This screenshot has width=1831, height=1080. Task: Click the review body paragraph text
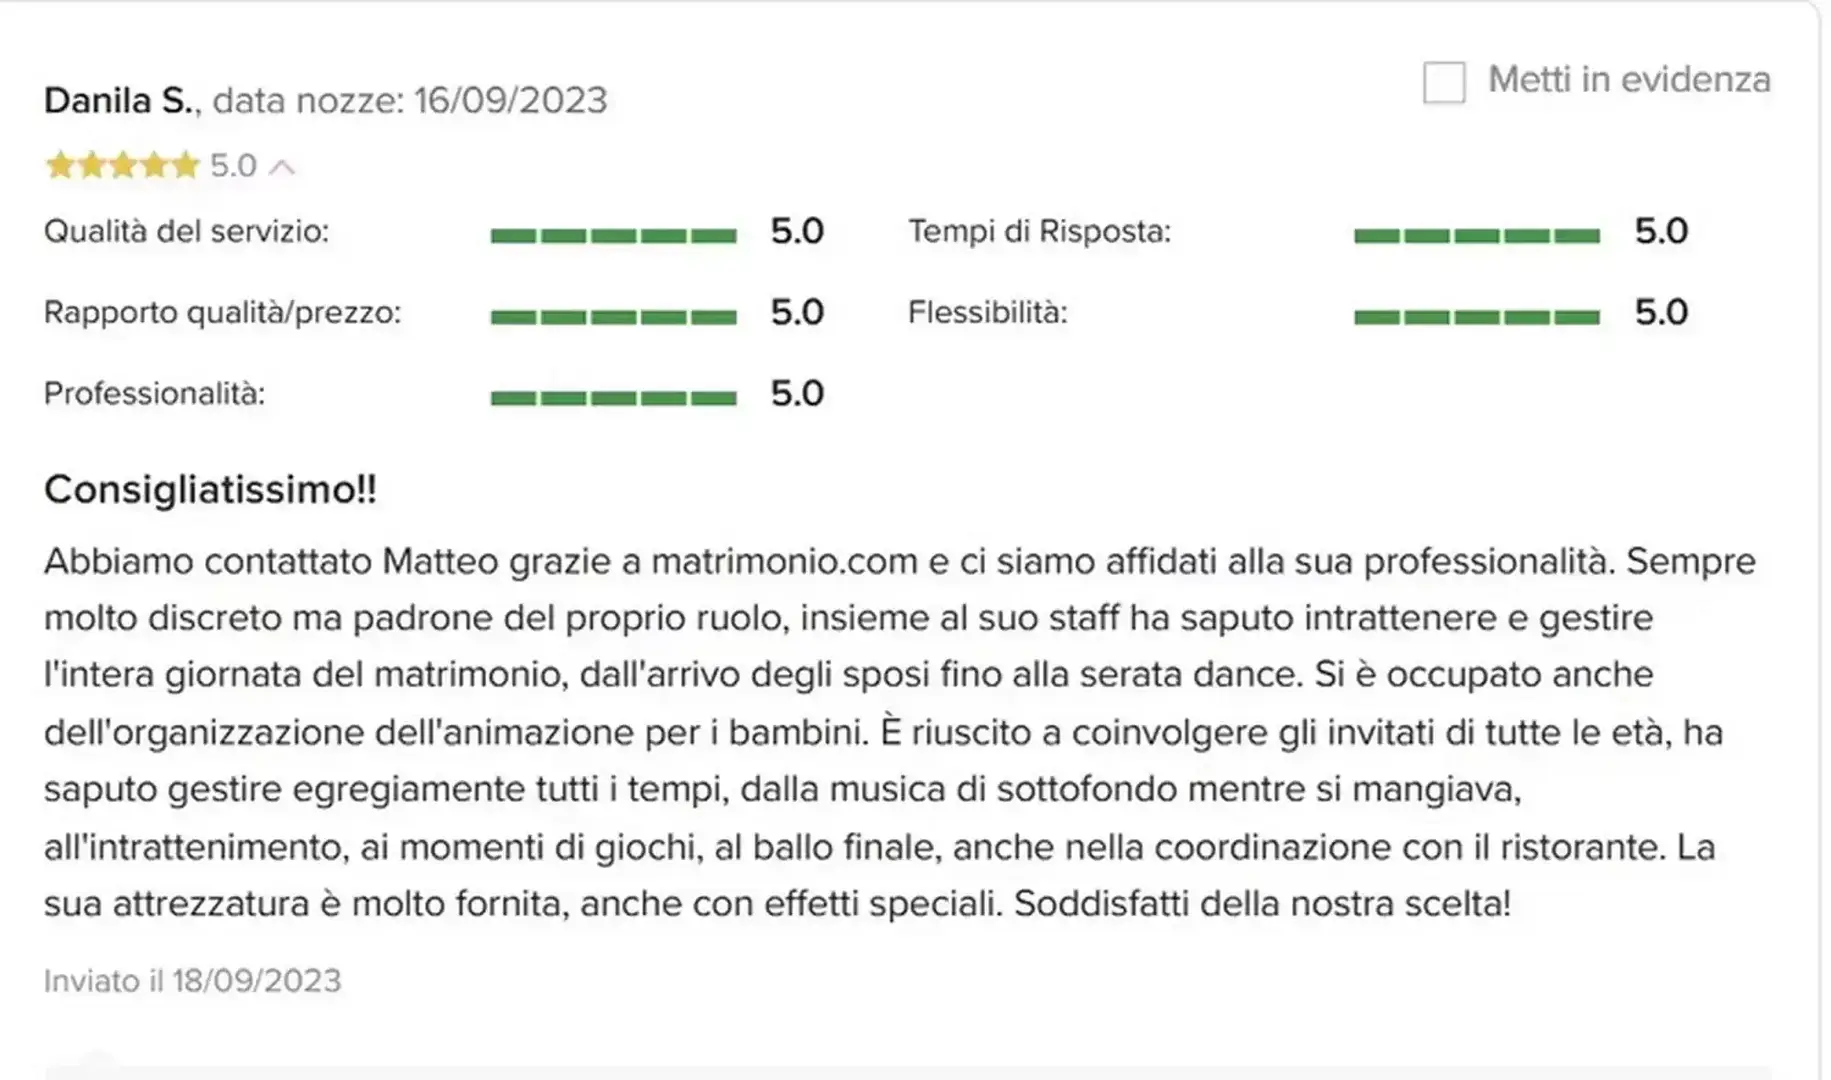coord(880,732)
